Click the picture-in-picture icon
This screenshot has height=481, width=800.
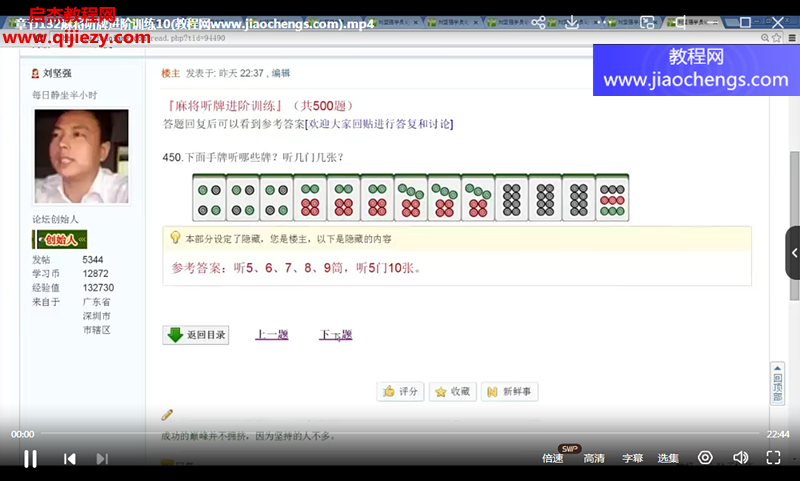[x=647, y=22]
